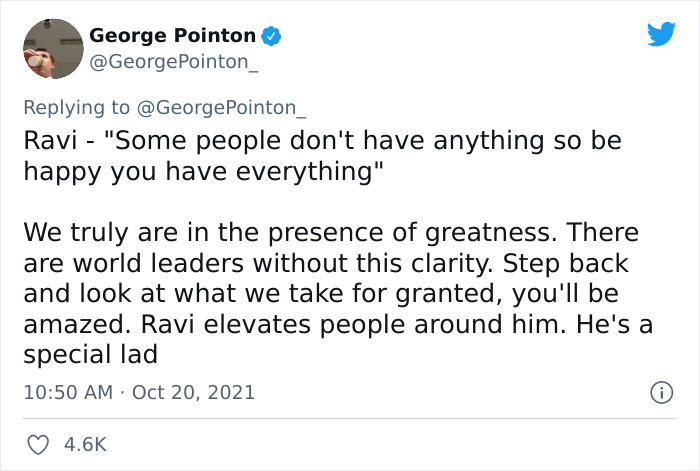Click the George Pointon display name
The image size is (700, 471).
point(172,36)
